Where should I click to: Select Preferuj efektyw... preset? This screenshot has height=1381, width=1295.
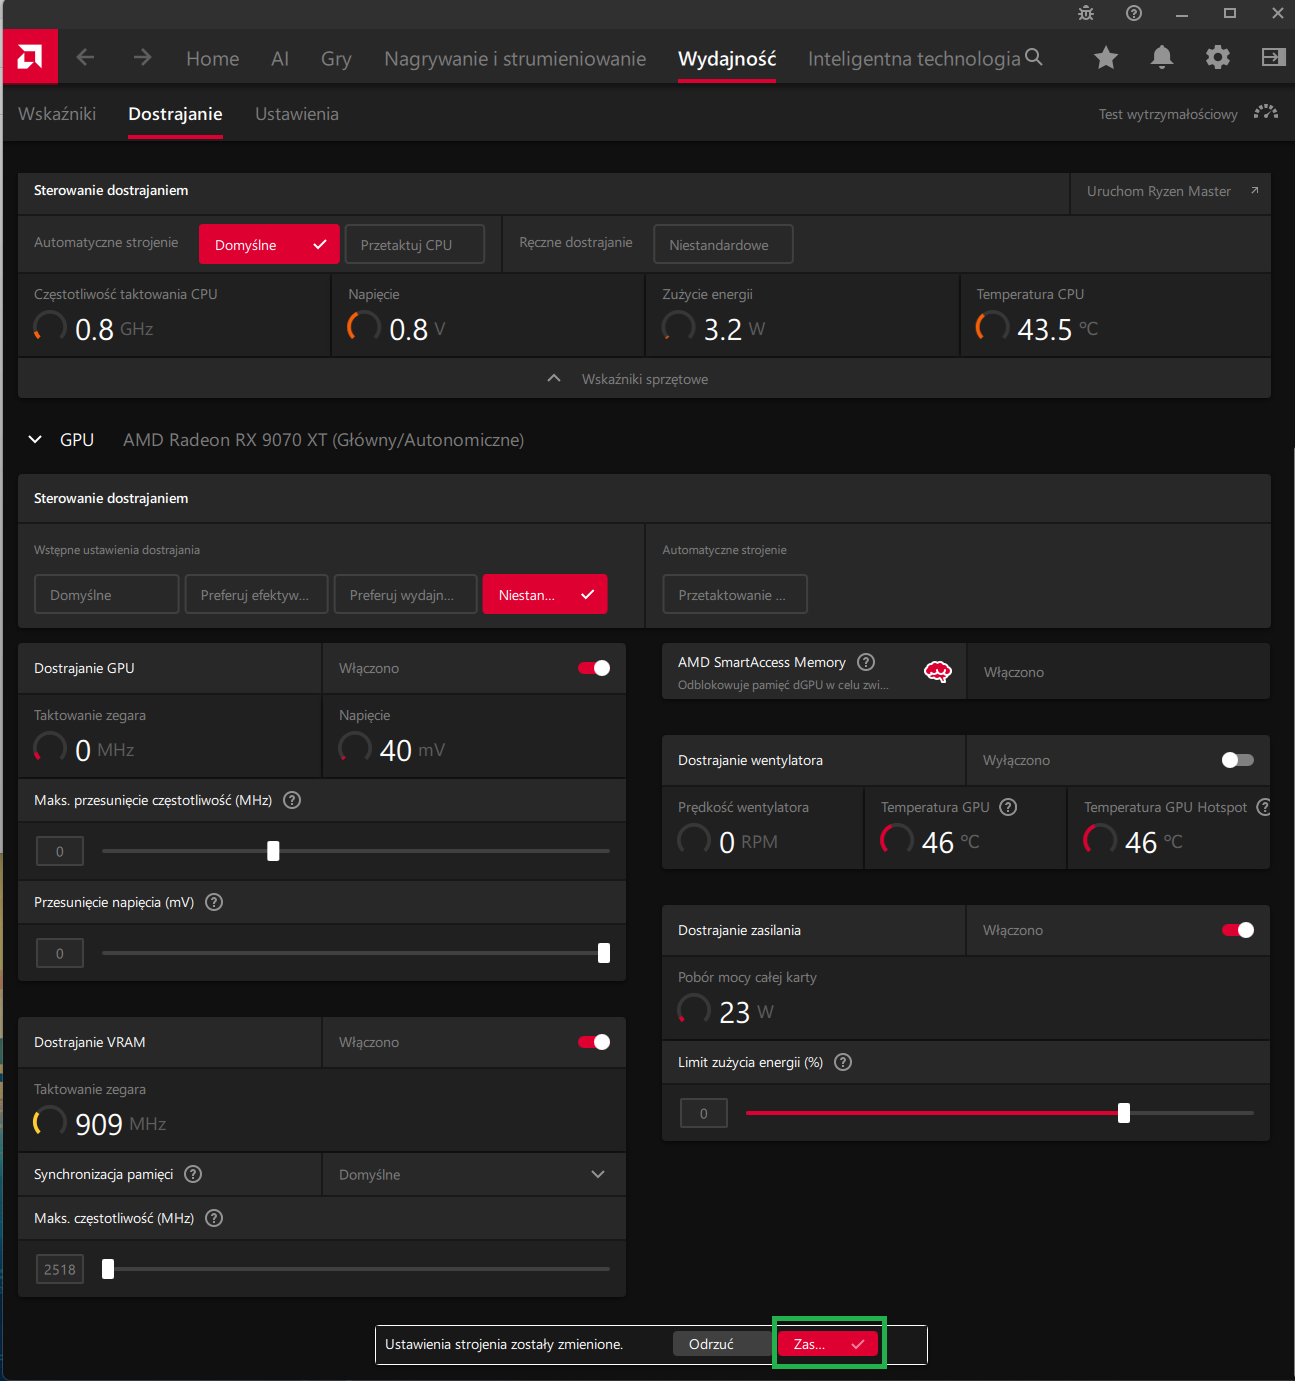click(256, 594)
